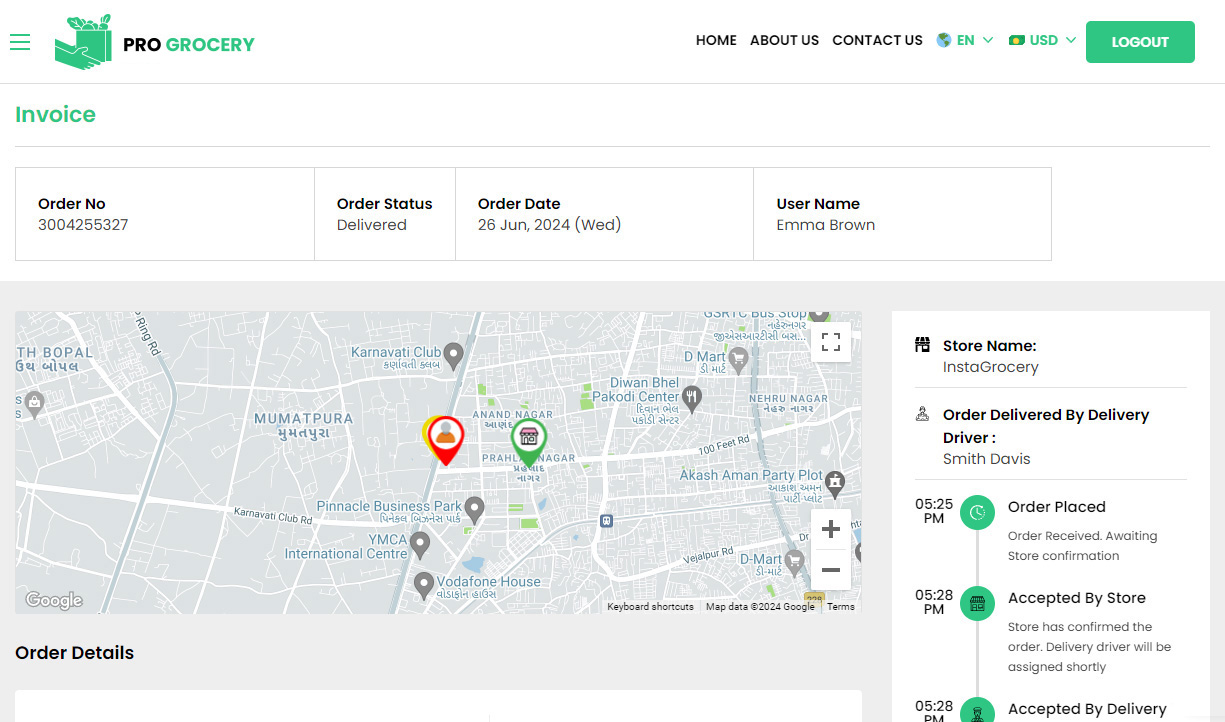Click the D Mart shopping marker

click(739, 358)
